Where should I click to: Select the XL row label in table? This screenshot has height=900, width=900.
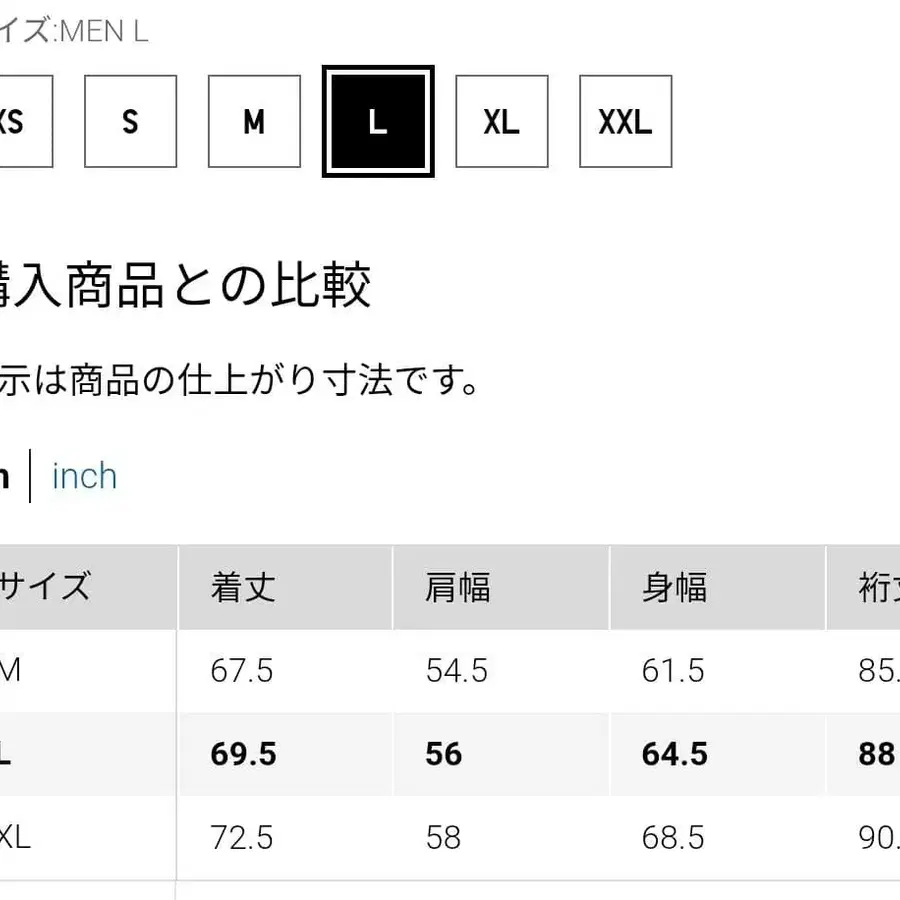click(x=15, y=836)
